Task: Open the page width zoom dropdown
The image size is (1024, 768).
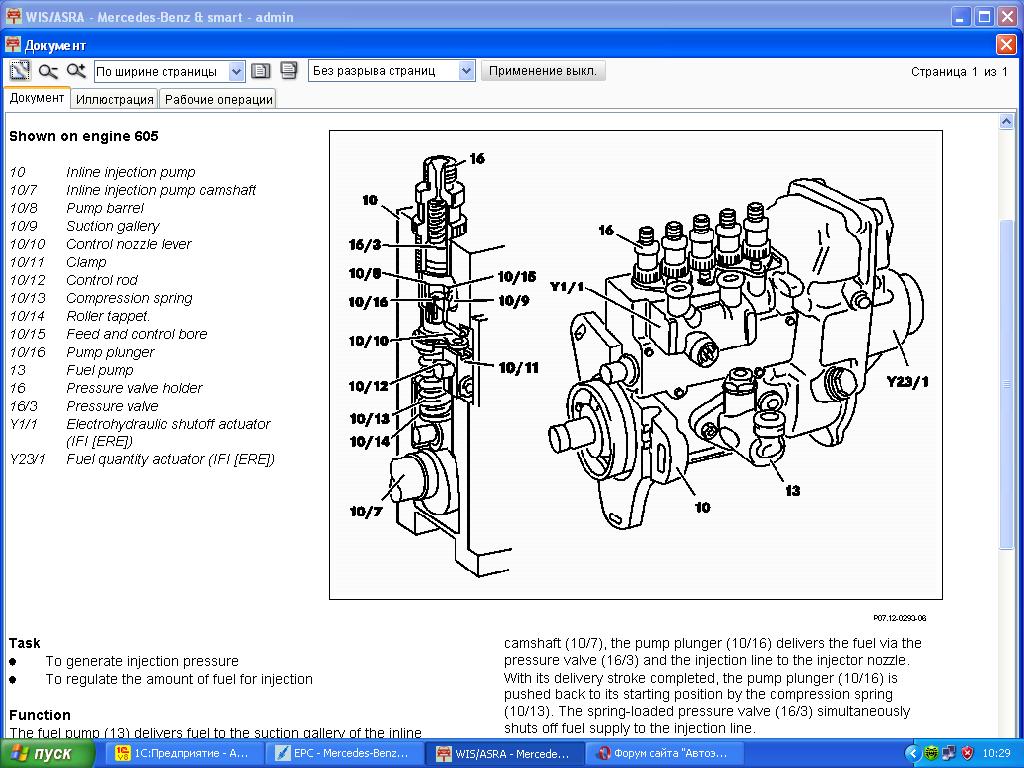Action: (x=170, y=71)
